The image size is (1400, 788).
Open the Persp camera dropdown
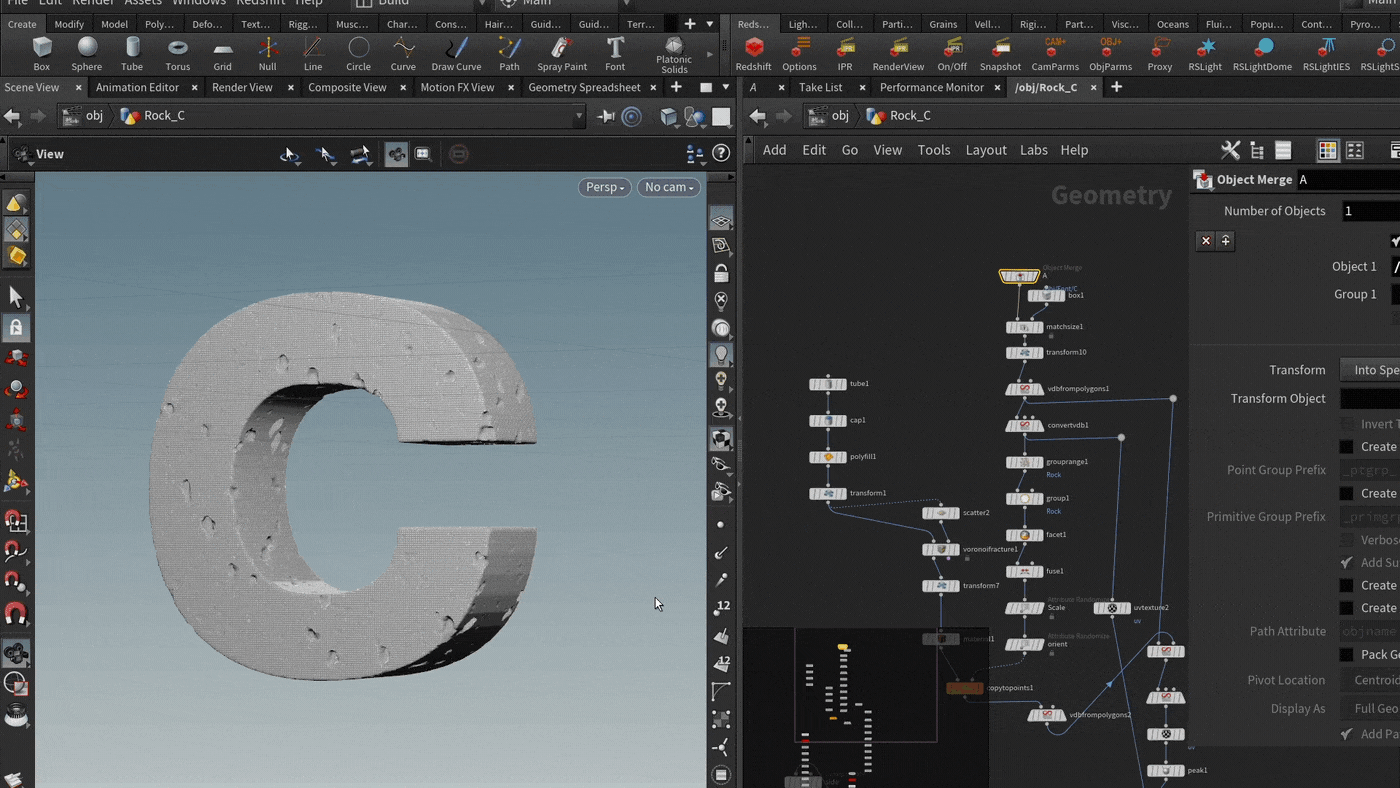click(x=604, y=187)
